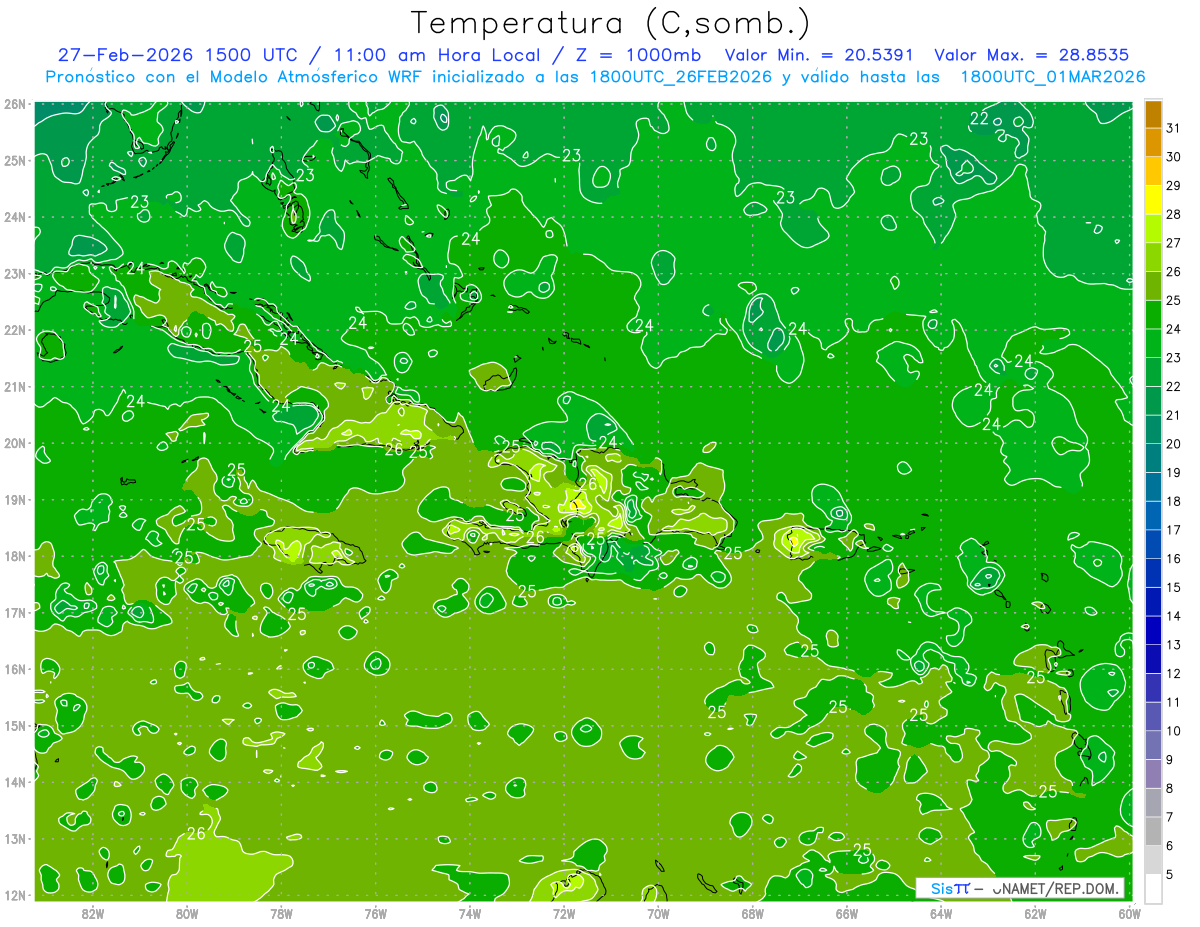
Task: Click the "1800UTC_01MAR2026" valid-until time text
Action: coord(1053,77)
